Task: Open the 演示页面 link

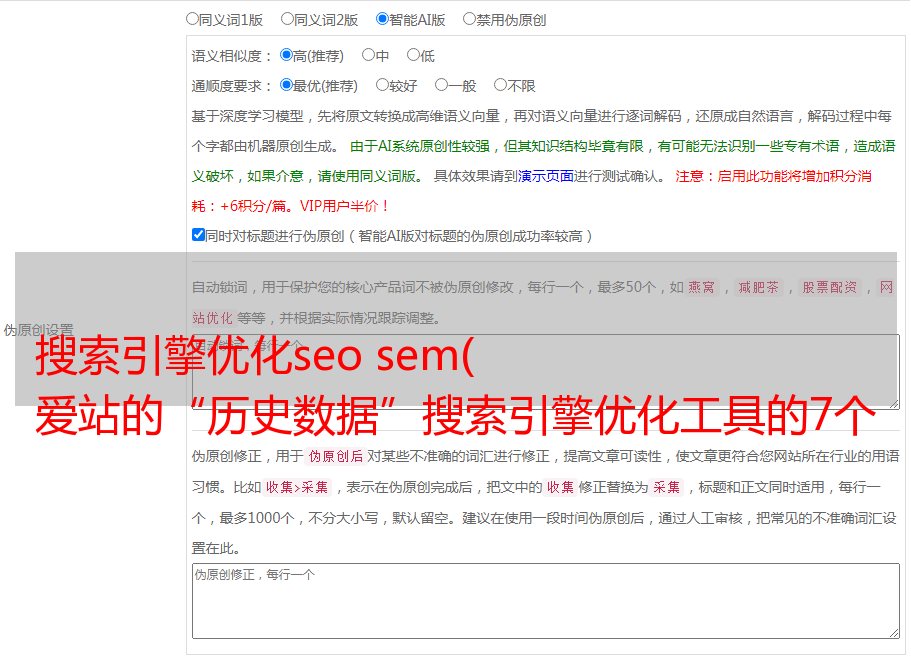Action: point(545,176)
